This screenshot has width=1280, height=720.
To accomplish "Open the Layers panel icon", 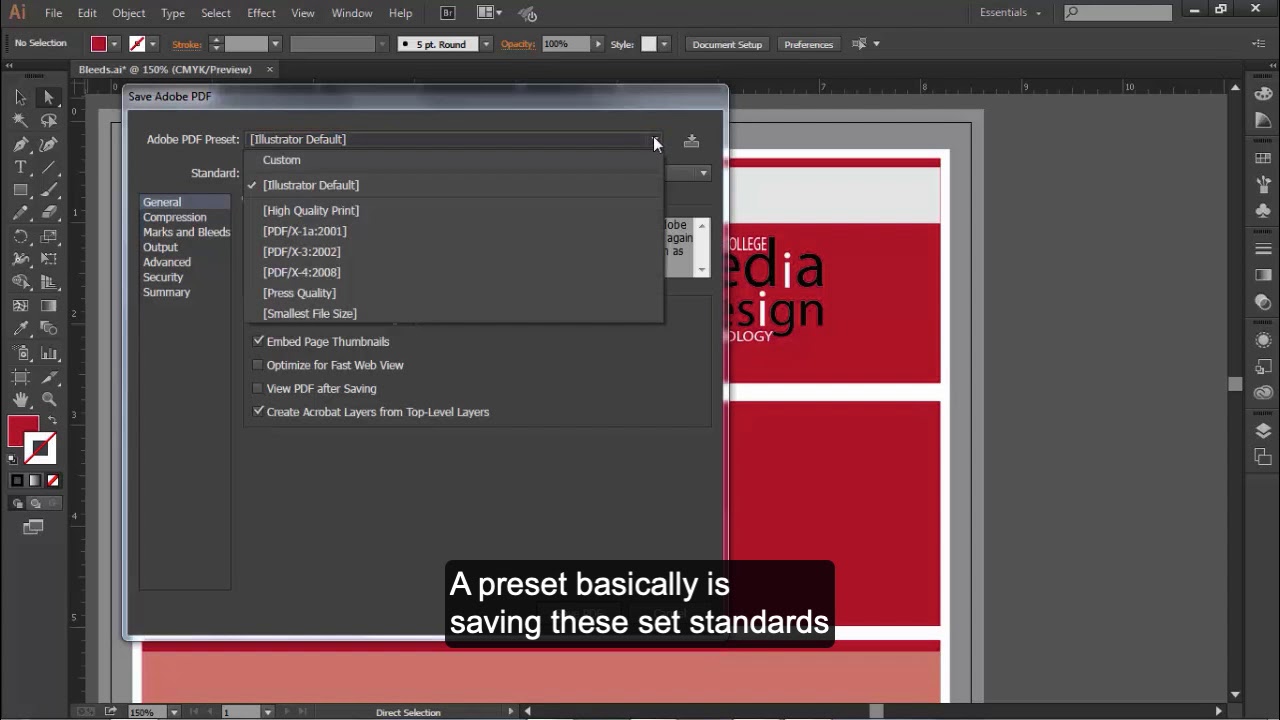I will click(1263, 431).
